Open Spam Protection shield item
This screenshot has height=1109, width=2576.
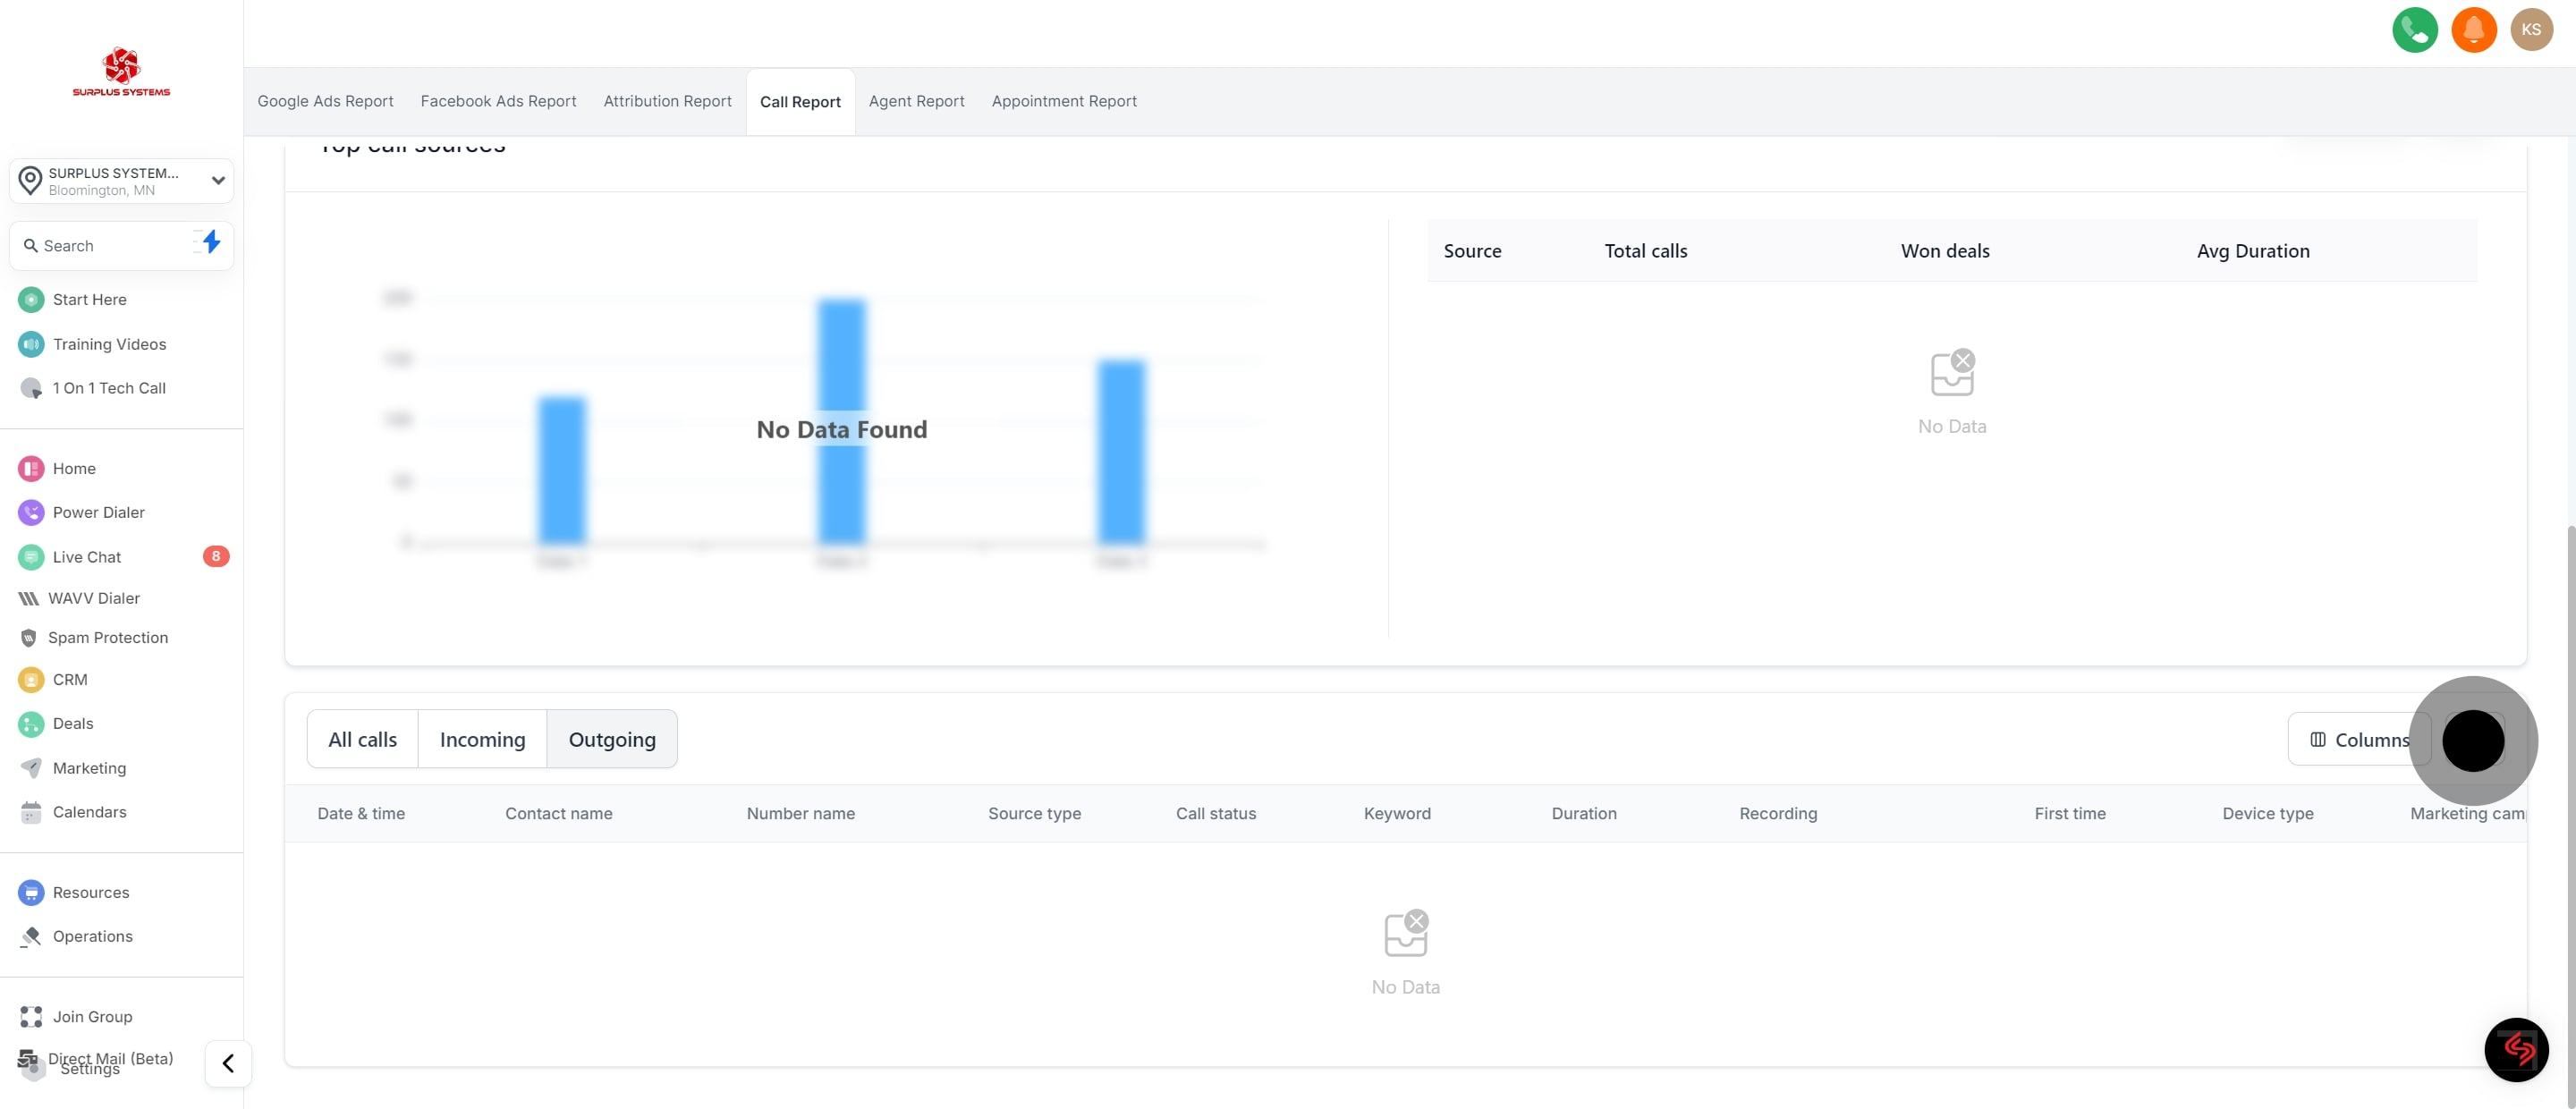tap(107, 638)
